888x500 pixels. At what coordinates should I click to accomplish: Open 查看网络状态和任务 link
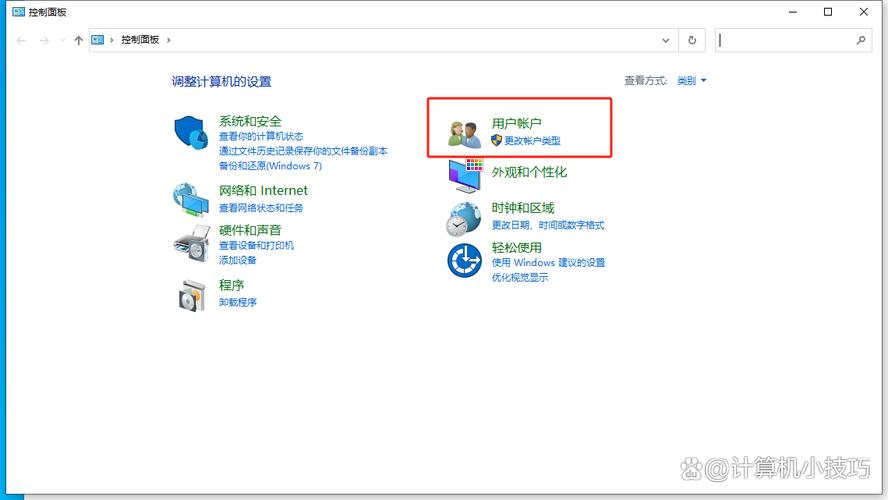point(260,208)
